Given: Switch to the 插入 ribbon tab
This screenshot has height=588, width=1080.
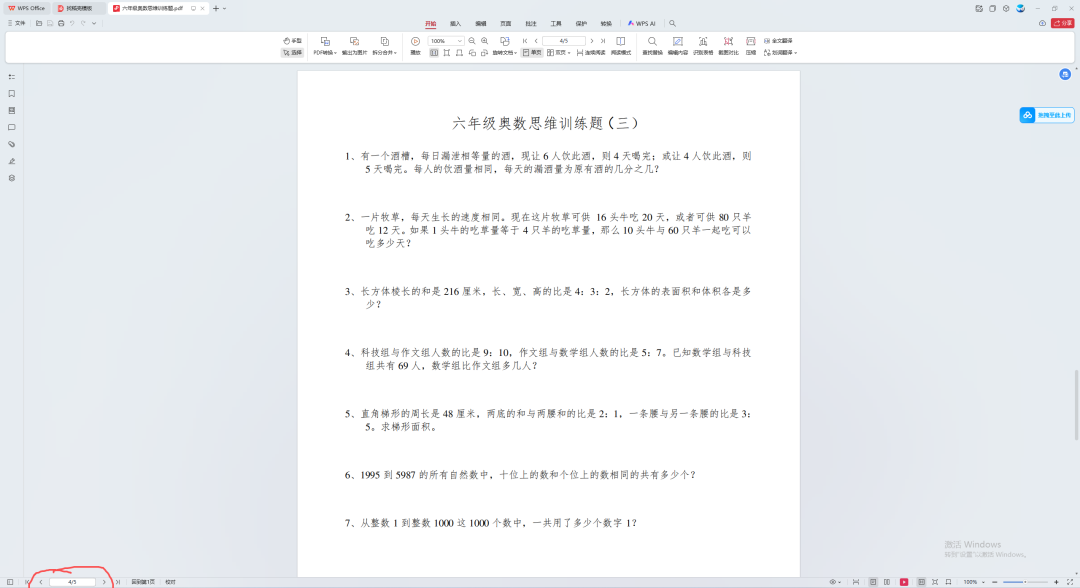Looking at the screenshot, I should [456, 24].
